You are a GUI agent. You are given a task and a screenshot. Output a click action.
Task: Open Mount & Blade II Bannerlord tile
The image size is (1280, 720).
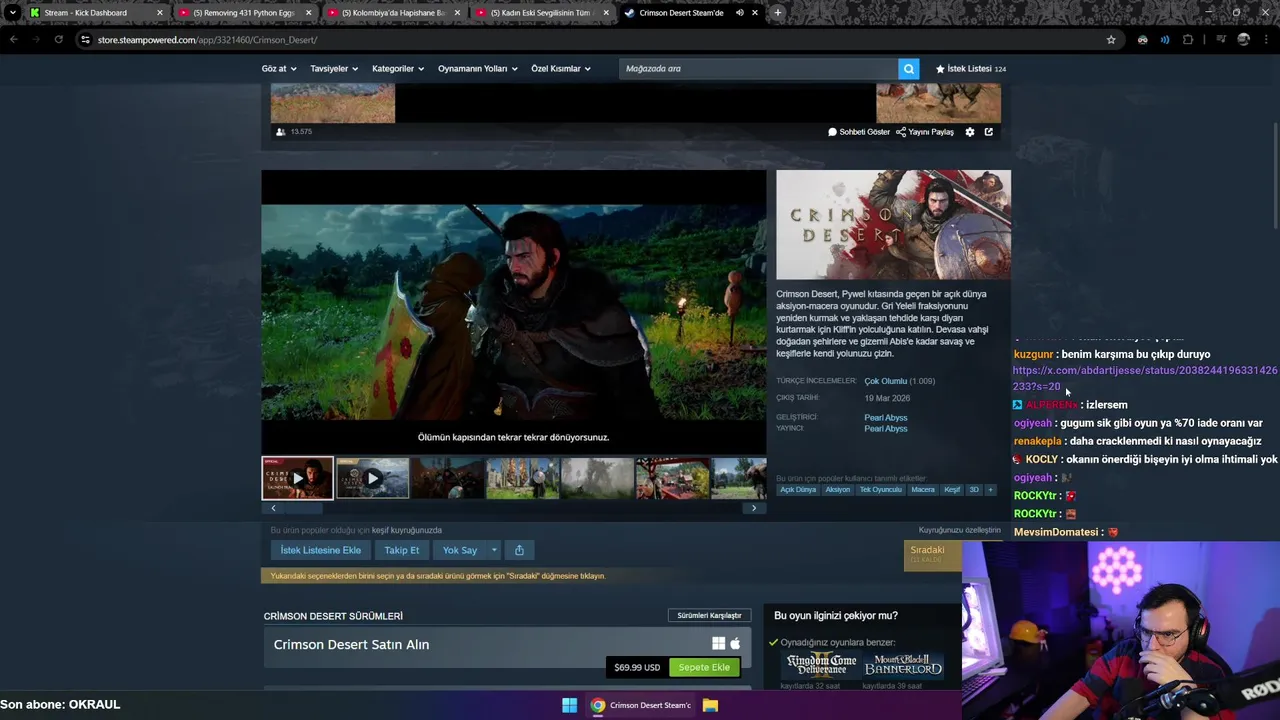903,665
